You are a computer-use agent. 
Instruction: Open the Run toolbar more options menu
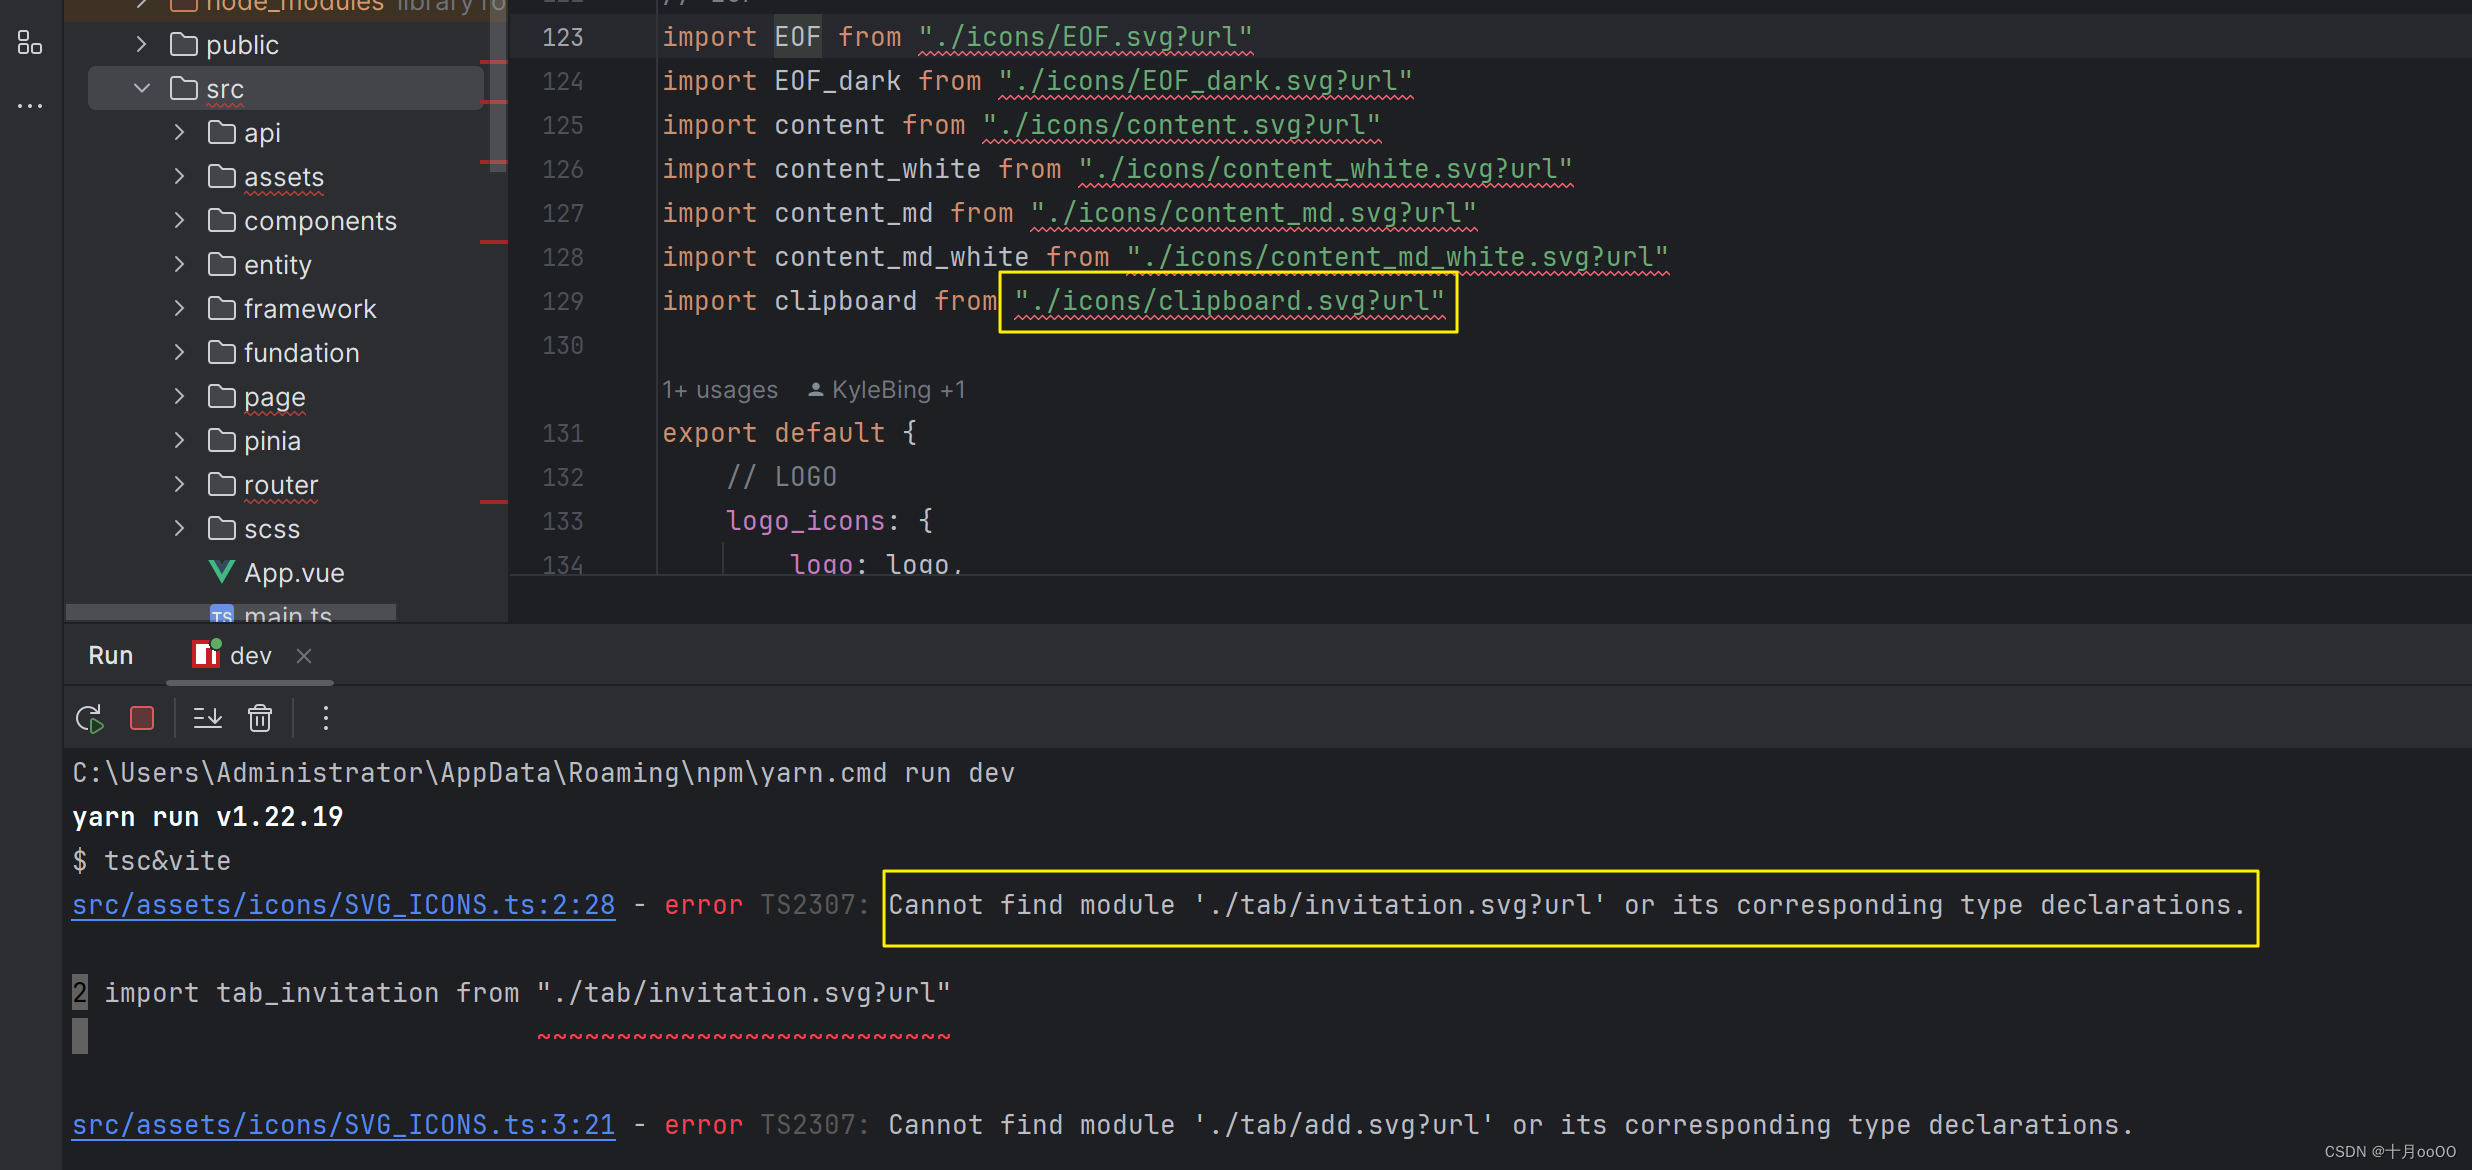click(x=325, y=718)
